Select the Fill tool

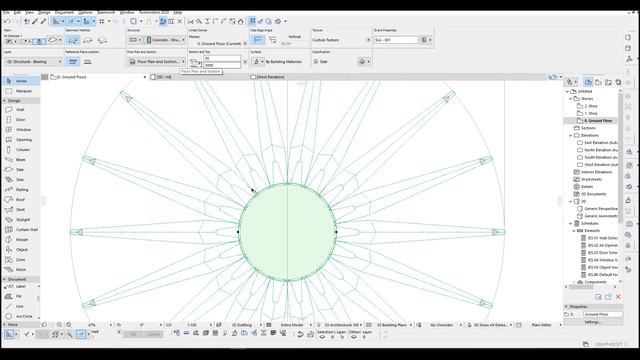20,296
